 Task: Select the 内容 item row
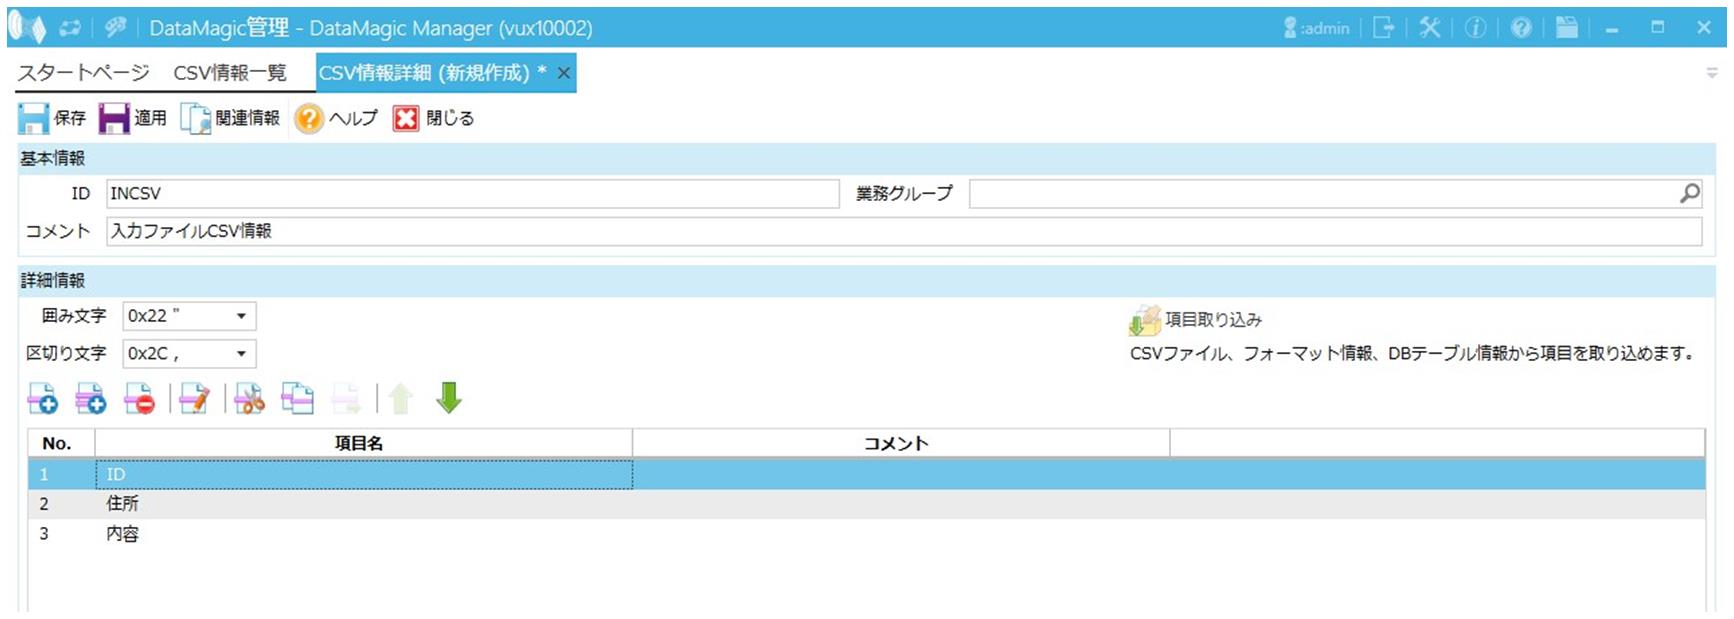(x=866, y=534)
